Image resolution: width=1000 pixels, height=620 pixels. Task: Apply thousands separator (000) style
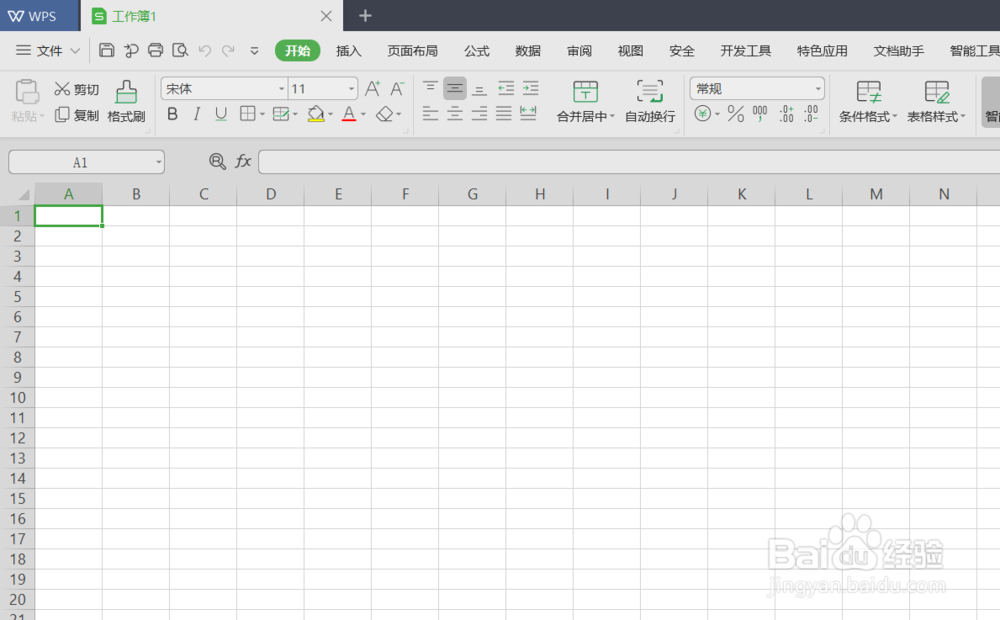760,114
